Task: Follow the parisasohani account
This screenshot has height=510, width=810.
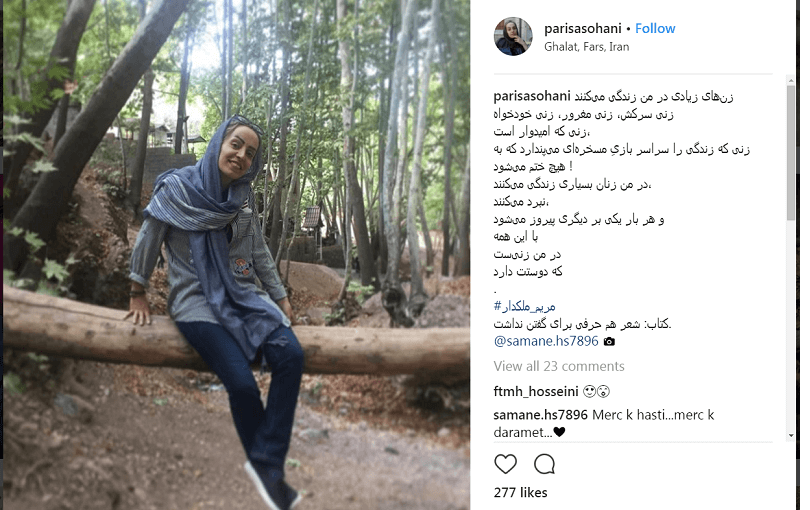Action: 655,28
